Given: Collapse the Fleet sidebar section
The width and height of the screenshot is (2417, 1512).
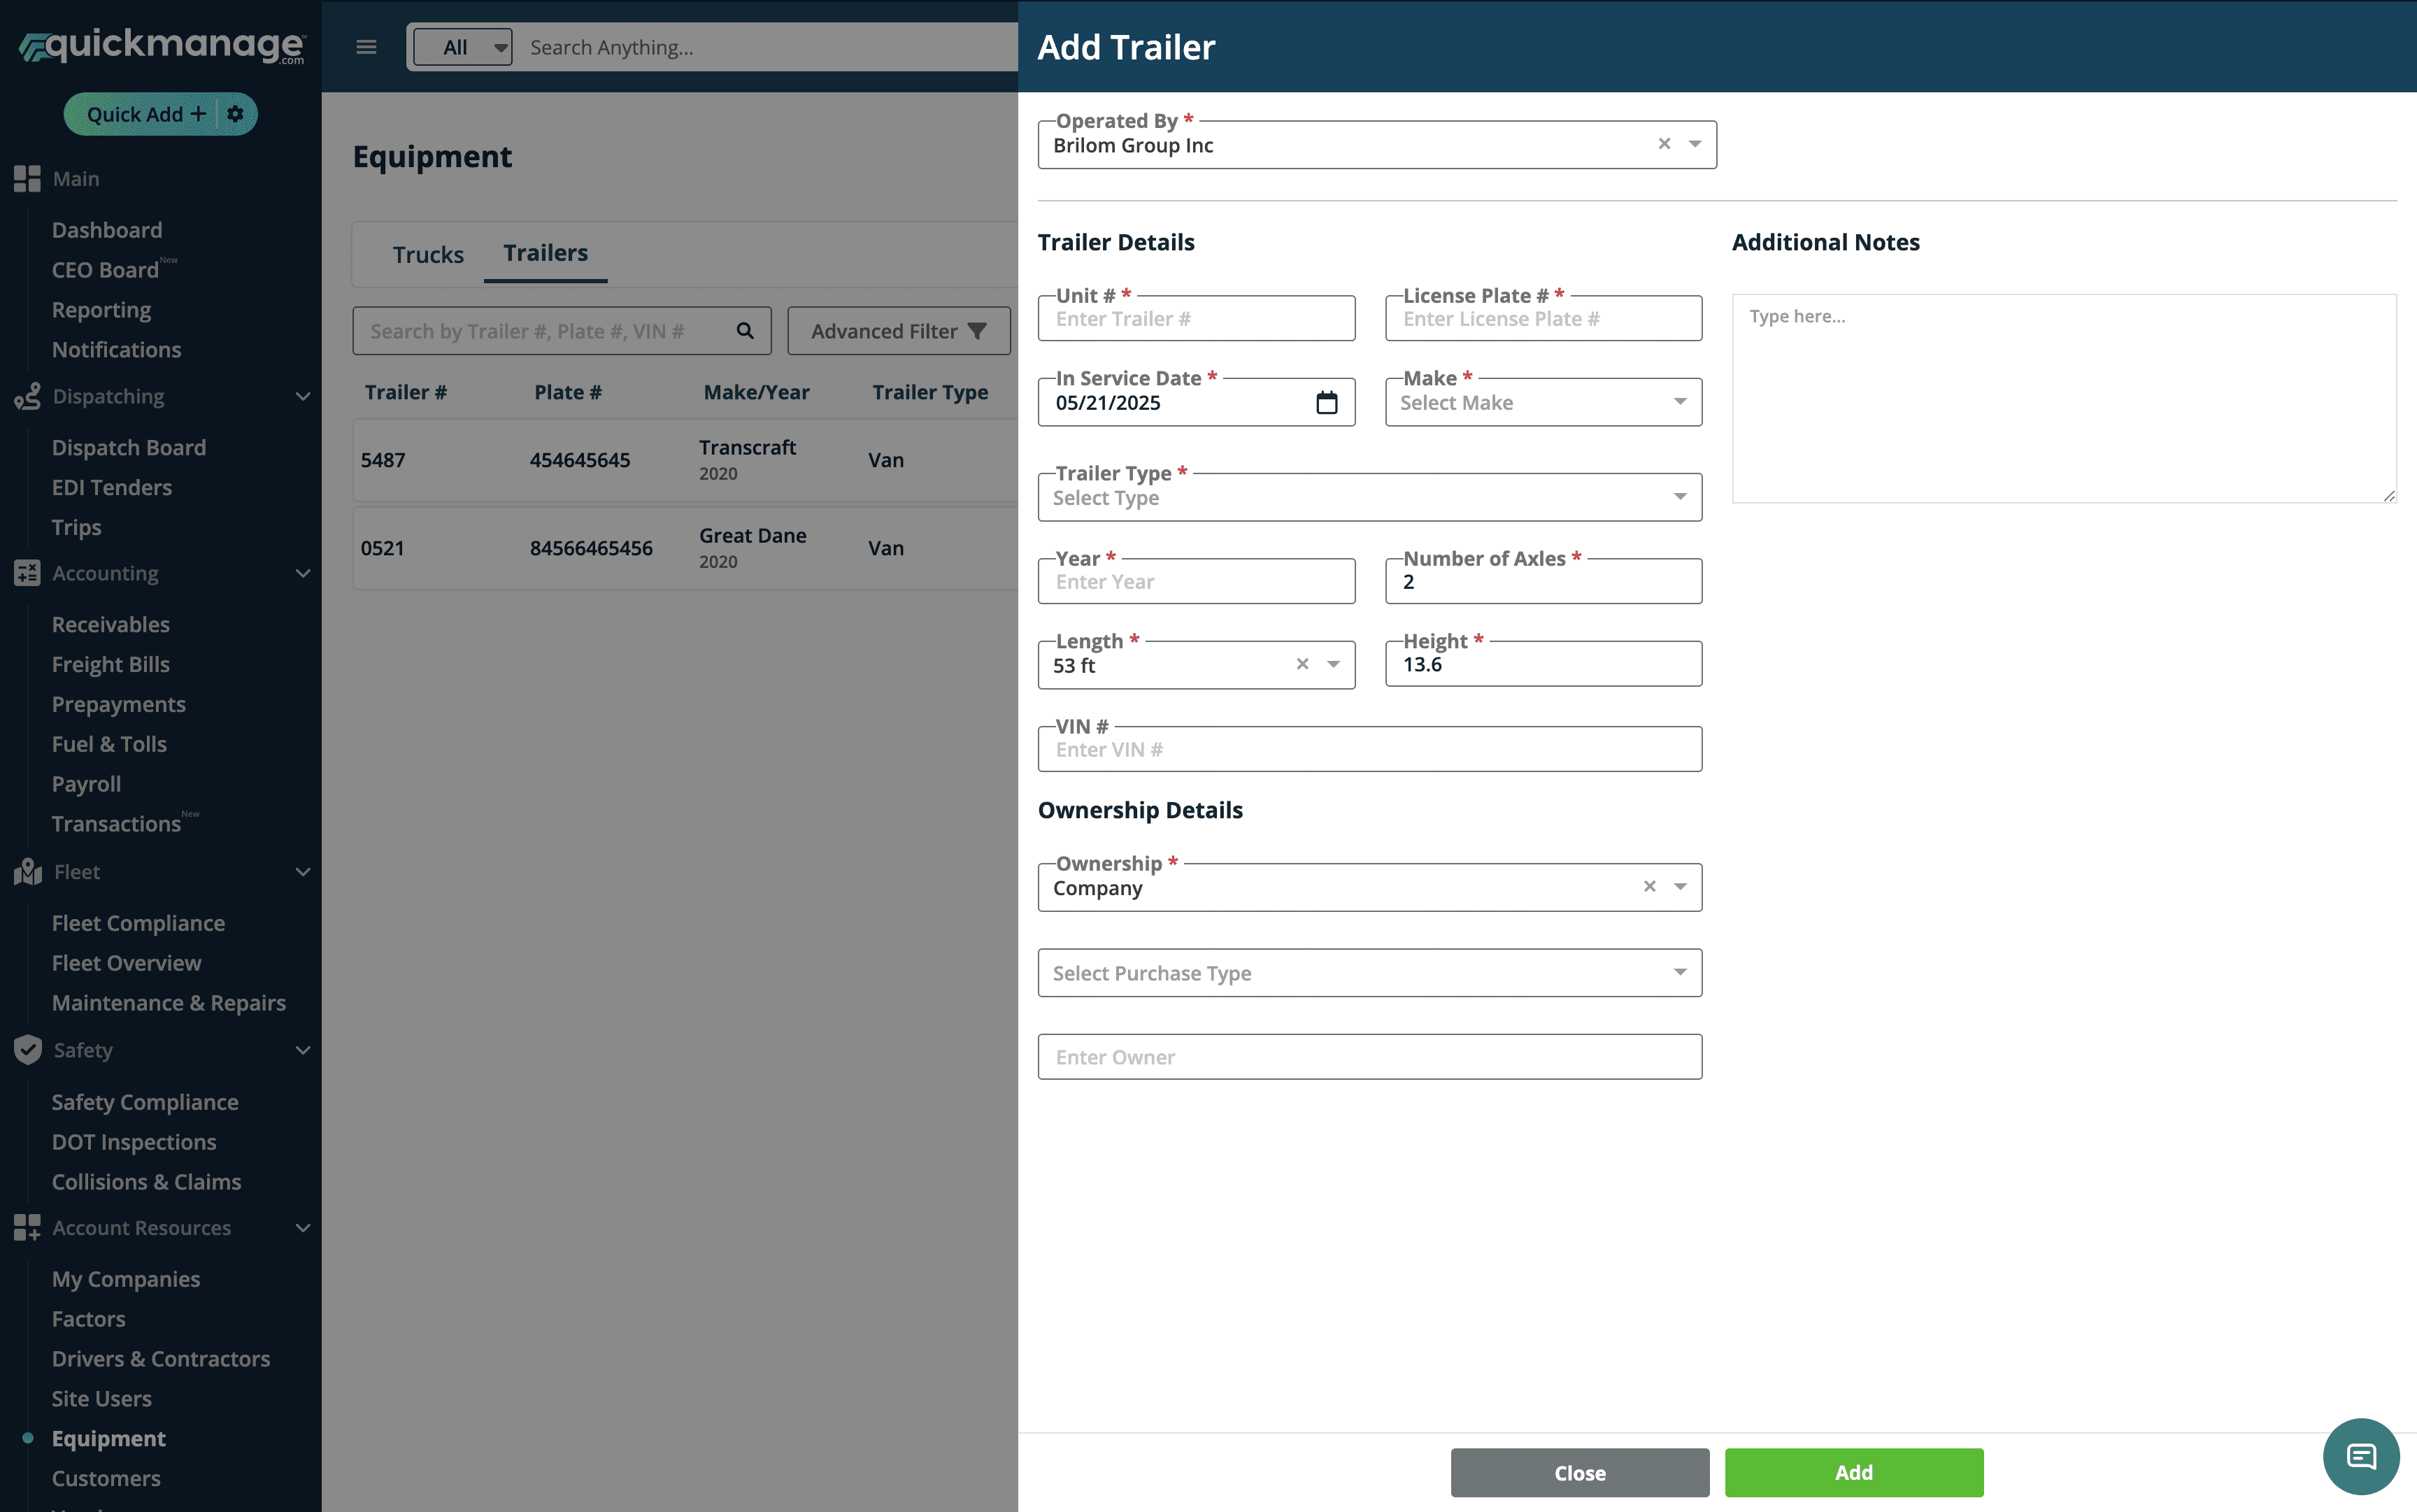Looking at the screenshot, I should pyautogui.click(x=302, y=872).
